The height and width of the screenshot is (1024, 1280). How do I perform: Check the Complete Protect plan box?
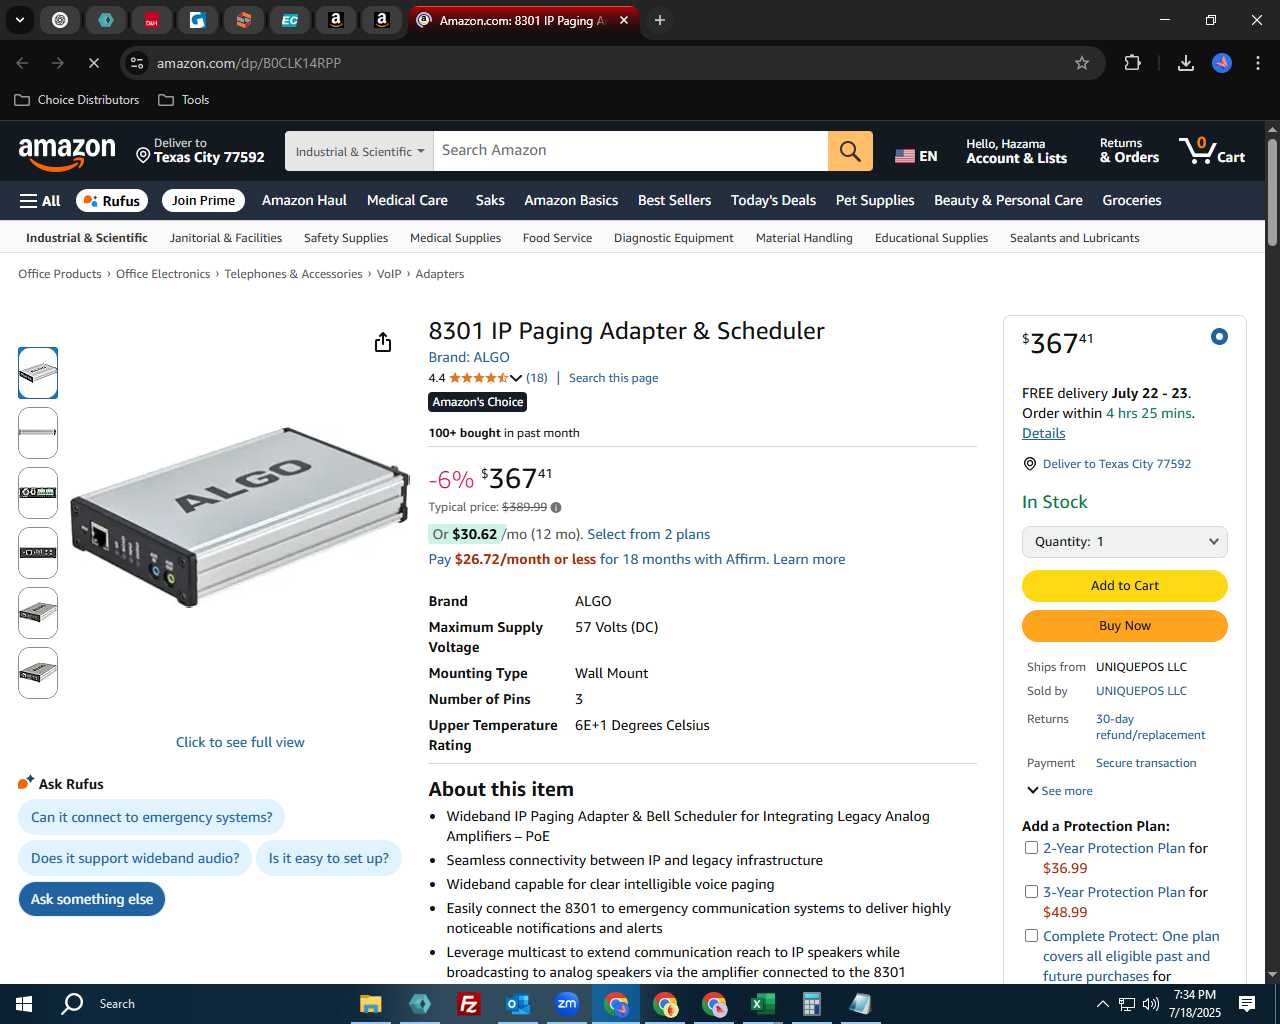coord(1031,936)
